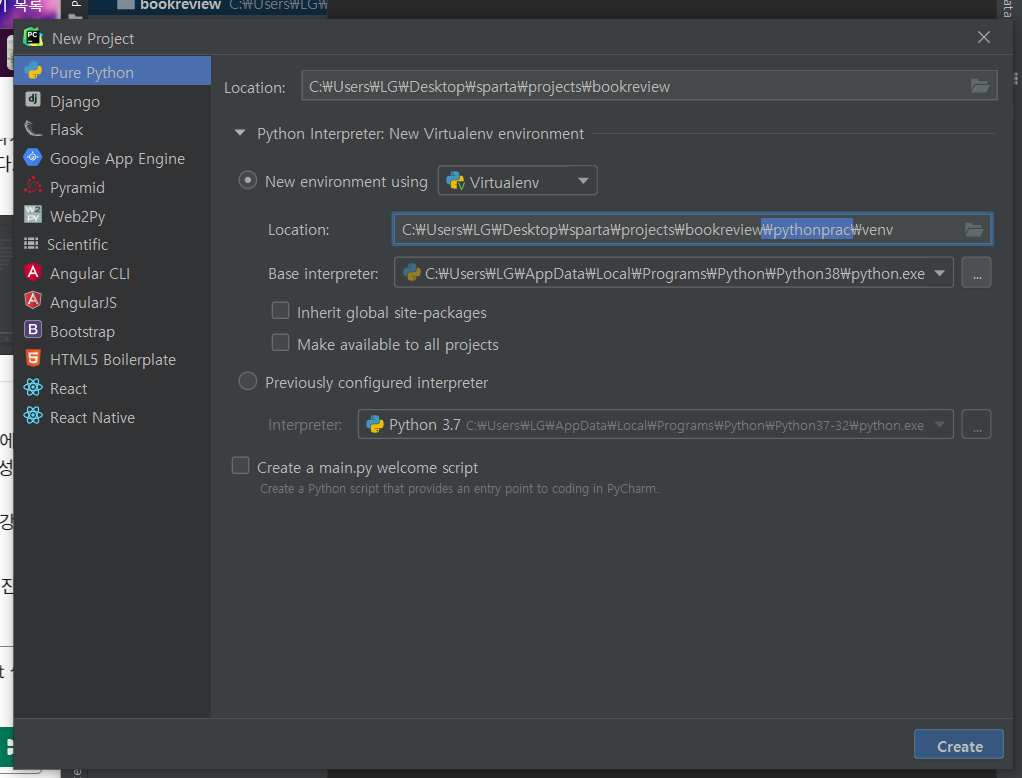Select Google App Engine project type
Image resolution: width=1022 pixels, height=778 pixels.
point(112,158)
